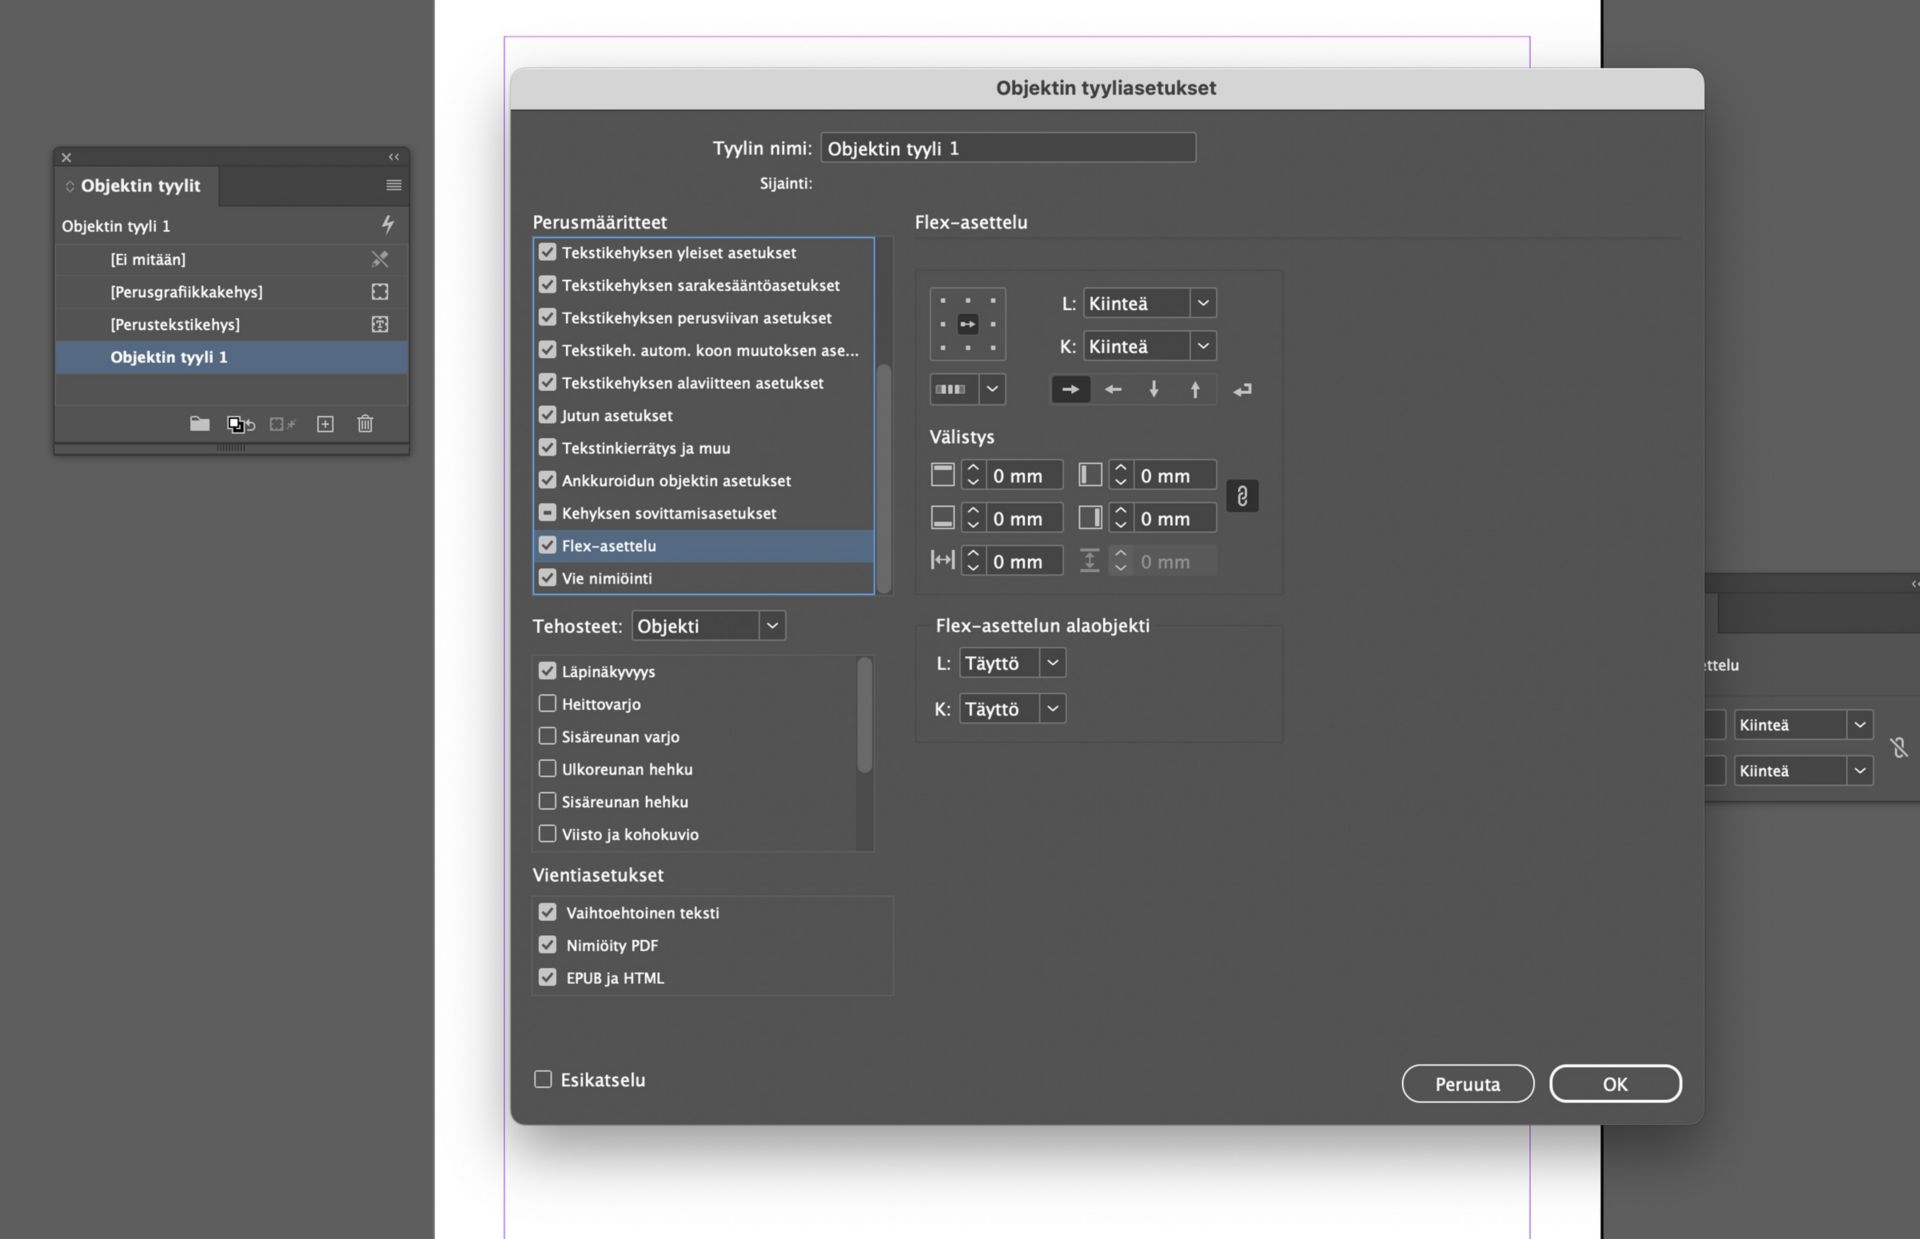Screen dimensions: 1920x1239
Task: Toggle the flex wrap return-arrow icon
Action: pos(1242,390)
